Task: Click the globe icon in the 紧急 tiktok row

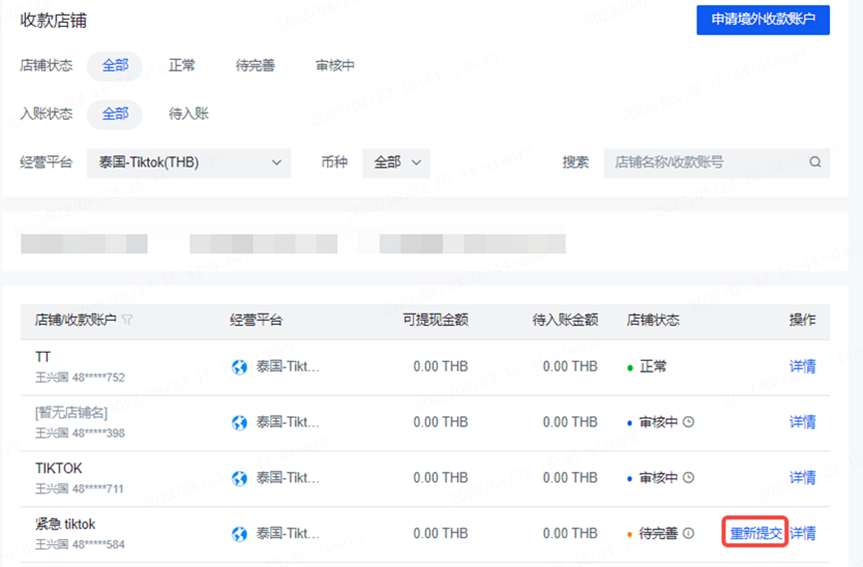Action: pyautogui.click(x=239, y=533)
